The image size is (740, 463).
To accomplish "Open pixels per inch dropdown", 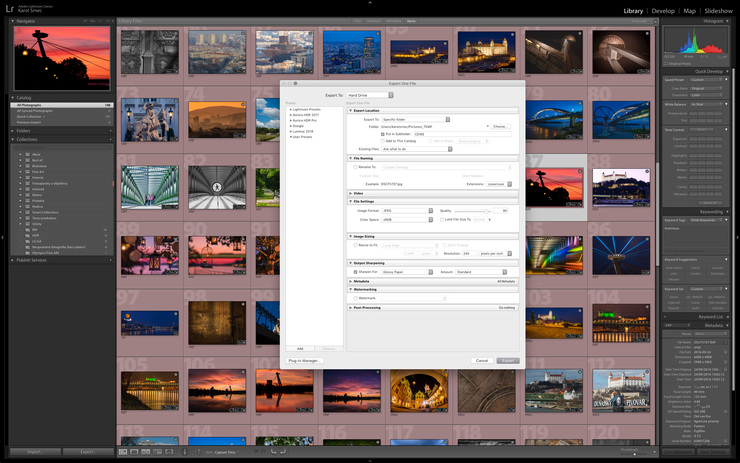I will click(x=496, y=253).
